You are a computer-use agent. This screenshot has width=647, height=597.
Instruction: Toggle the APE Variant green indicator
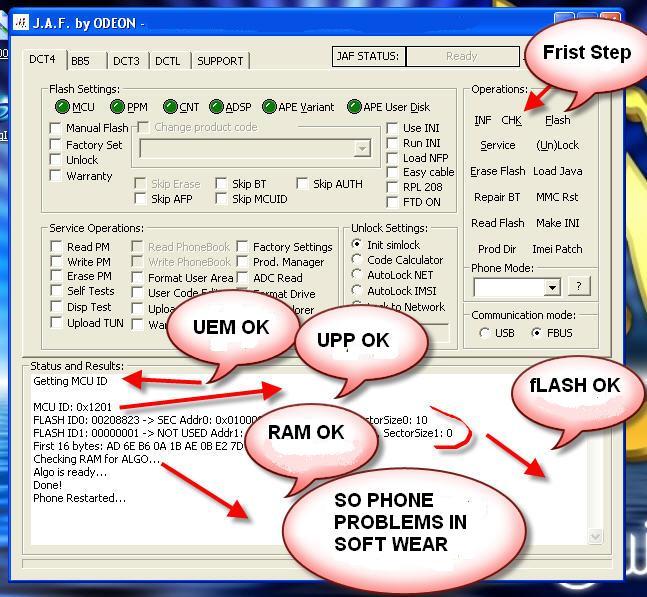coord(269,106)
